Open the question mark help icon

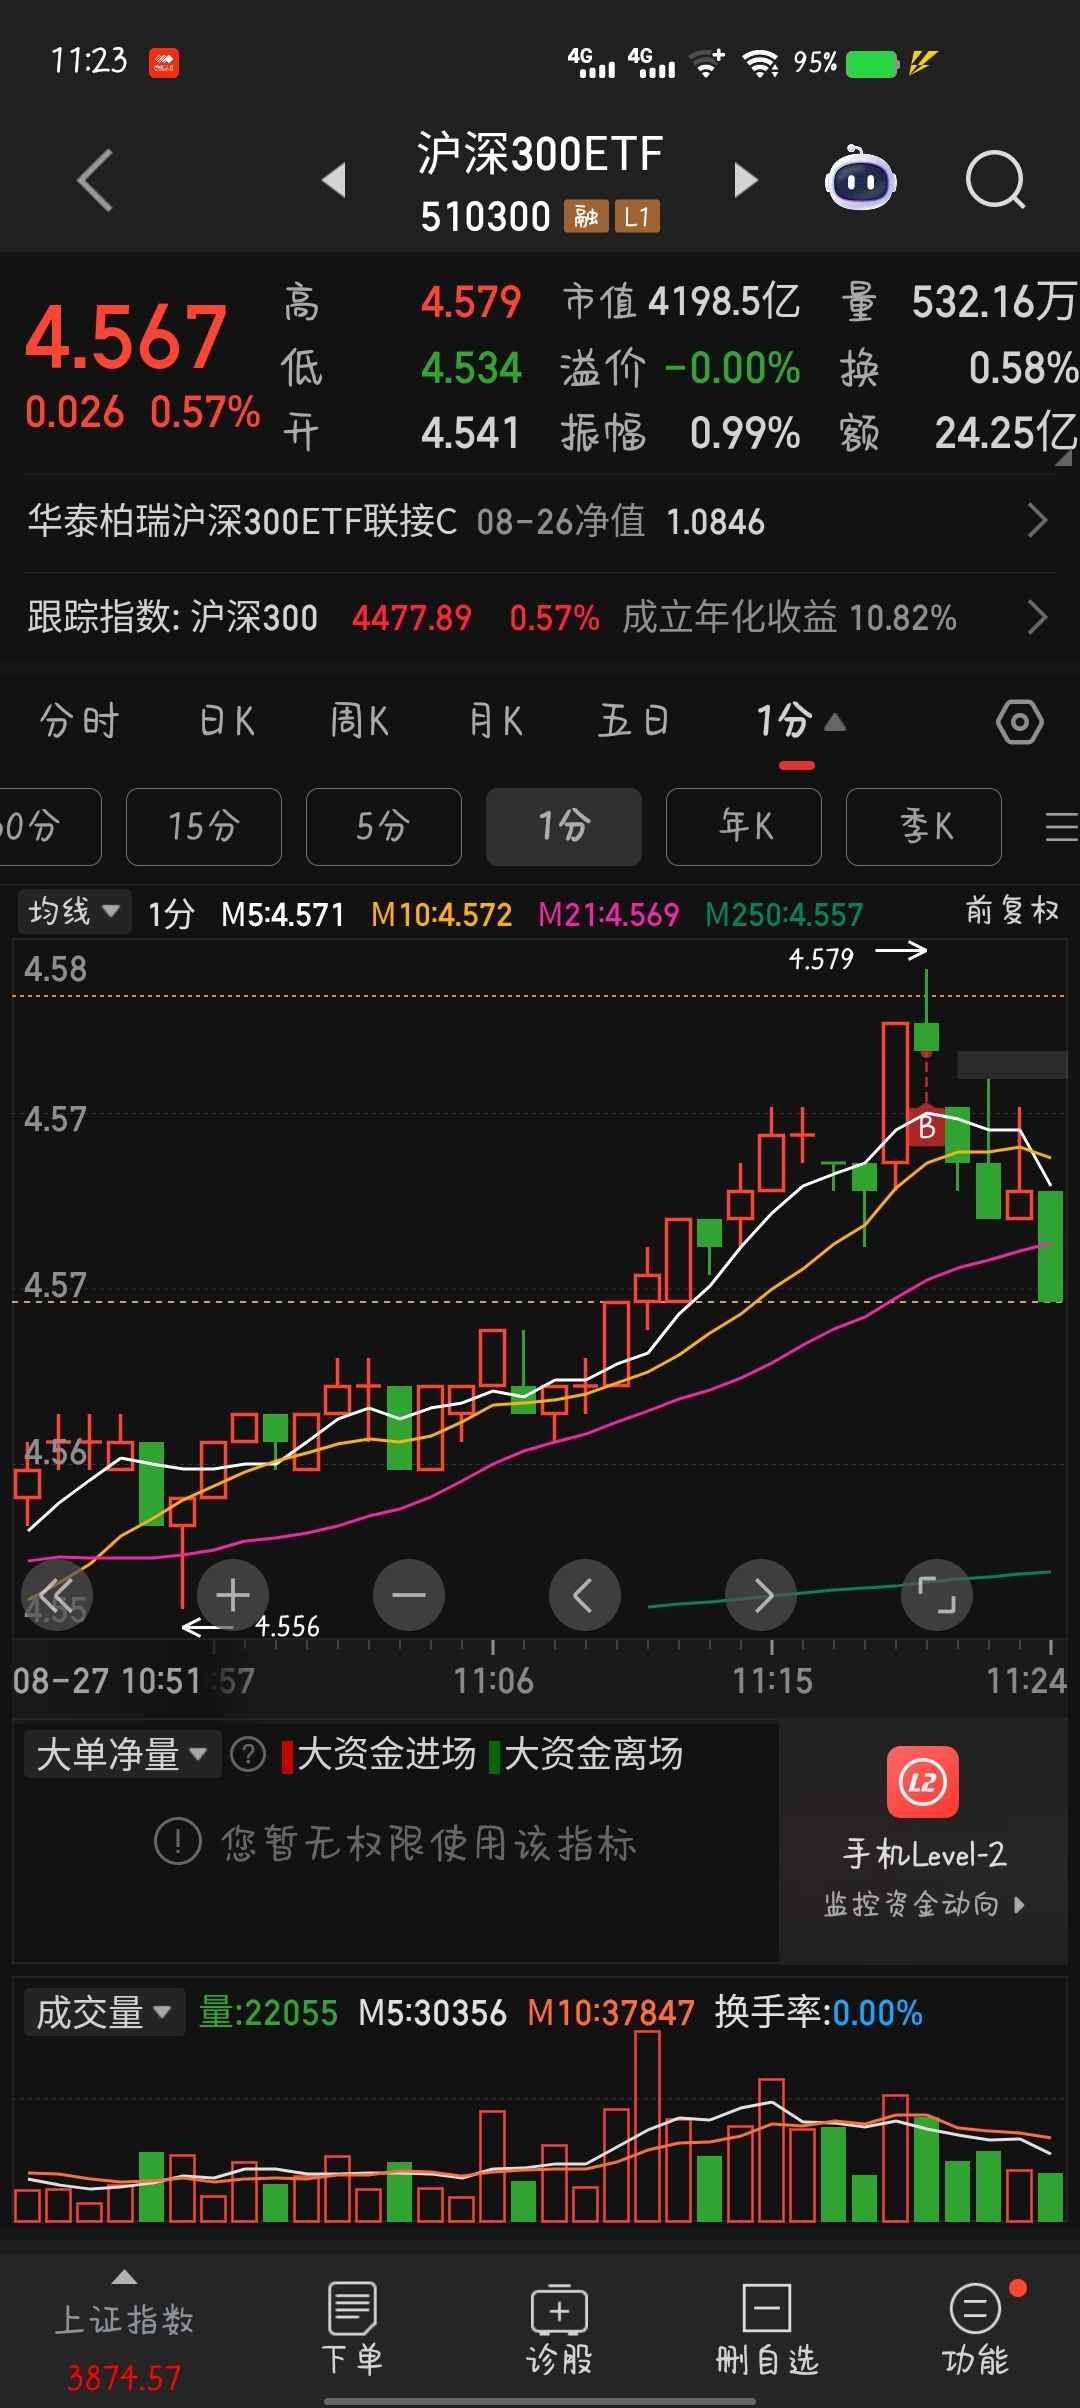click(248, 1754)
